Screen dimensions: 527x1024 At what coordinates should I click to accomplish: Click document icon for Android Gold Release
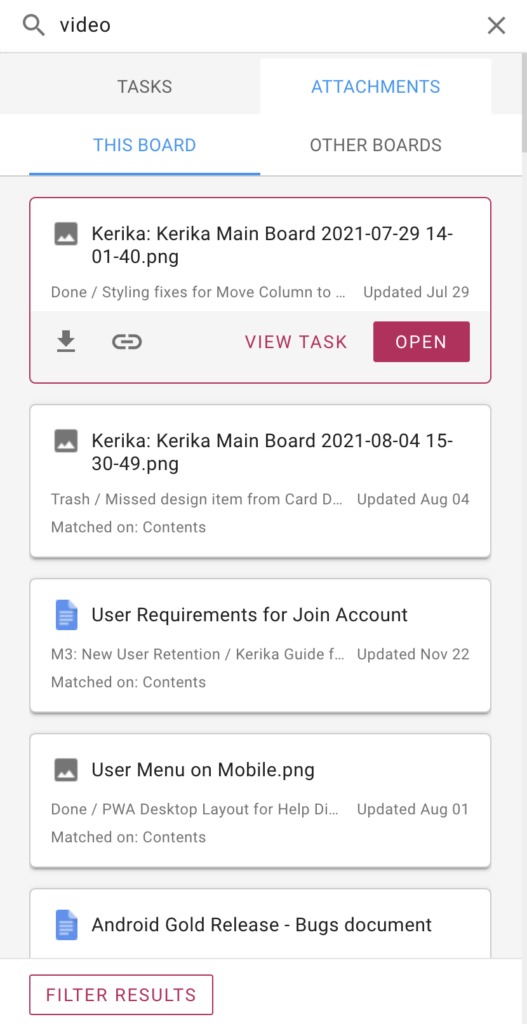click(x=66, y=925)
